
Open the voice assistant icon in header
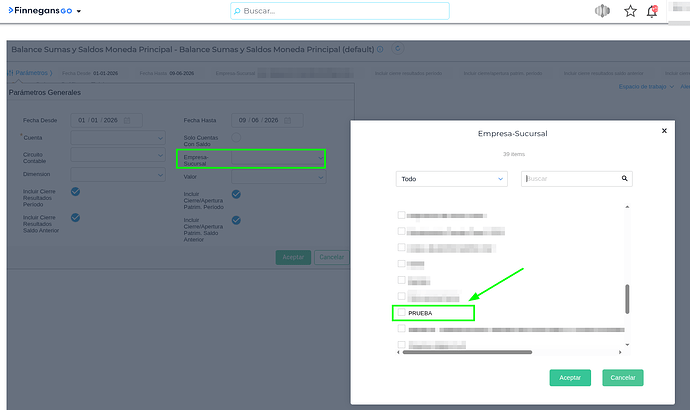click(x=602, y=11)
